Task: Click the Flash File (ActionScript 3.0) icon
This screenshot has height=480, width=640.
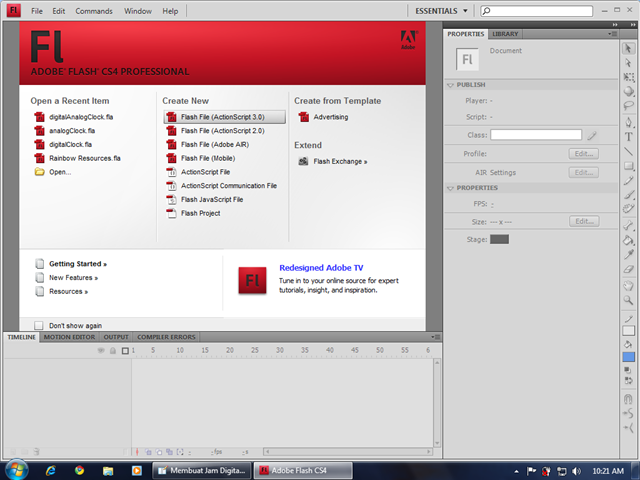Action: tap(170, 117)
